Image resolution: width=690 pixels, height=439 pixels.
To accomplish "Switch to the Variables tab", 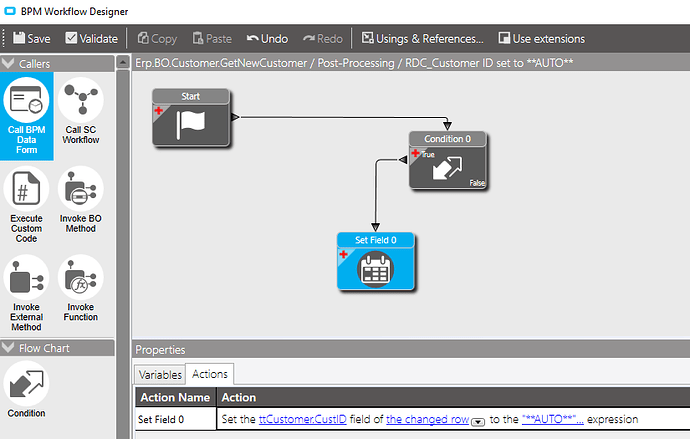I will [x=160, y=374].
